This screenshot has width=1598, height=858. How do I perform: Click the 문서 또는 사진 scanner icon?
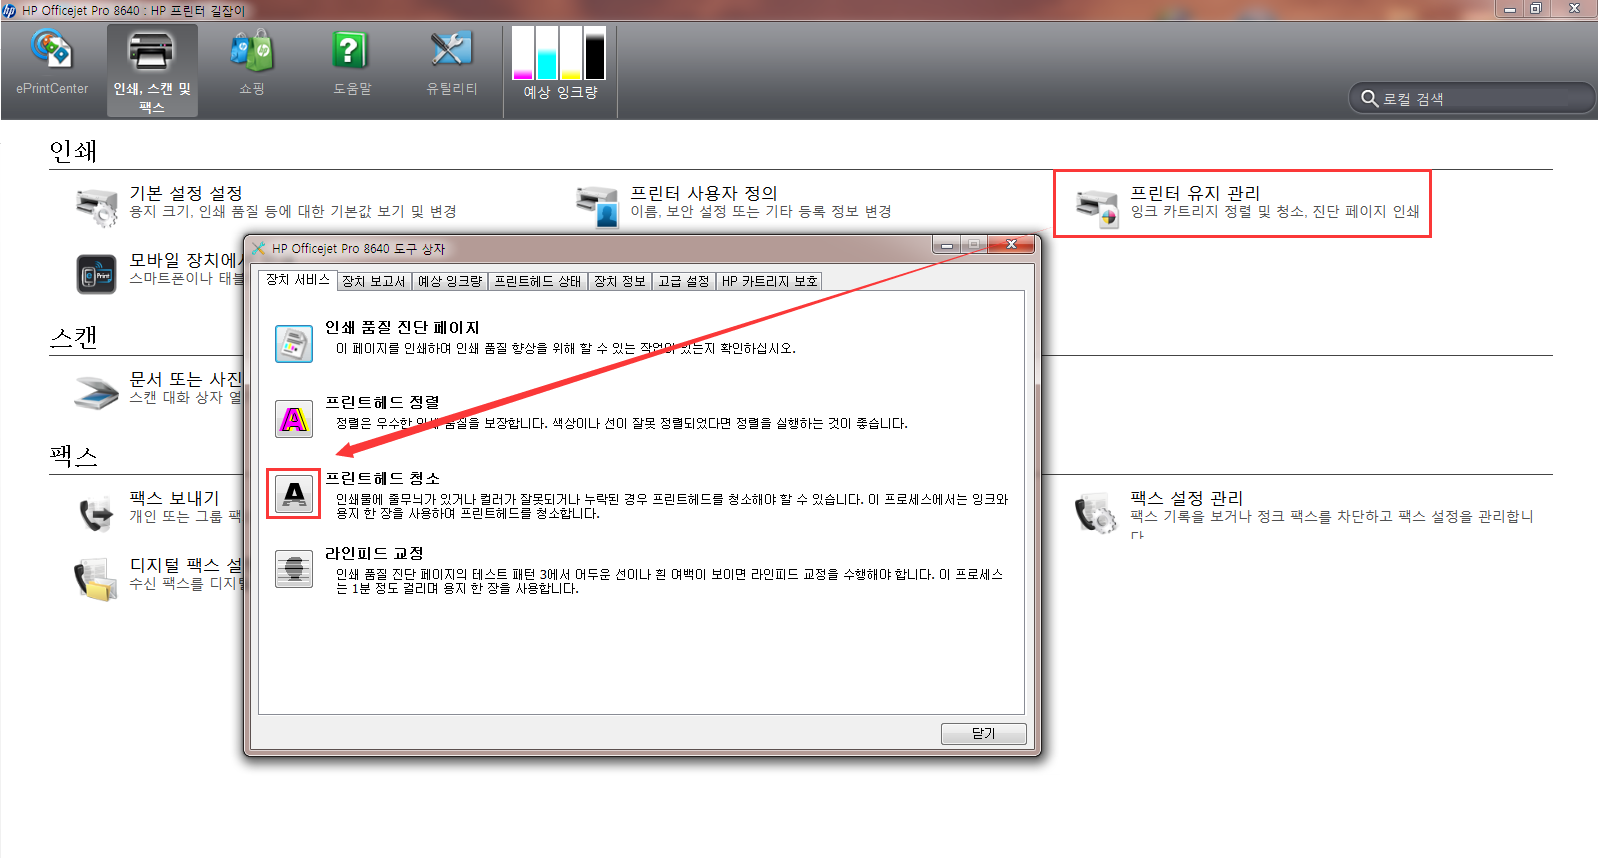click(x=97, y=391)
